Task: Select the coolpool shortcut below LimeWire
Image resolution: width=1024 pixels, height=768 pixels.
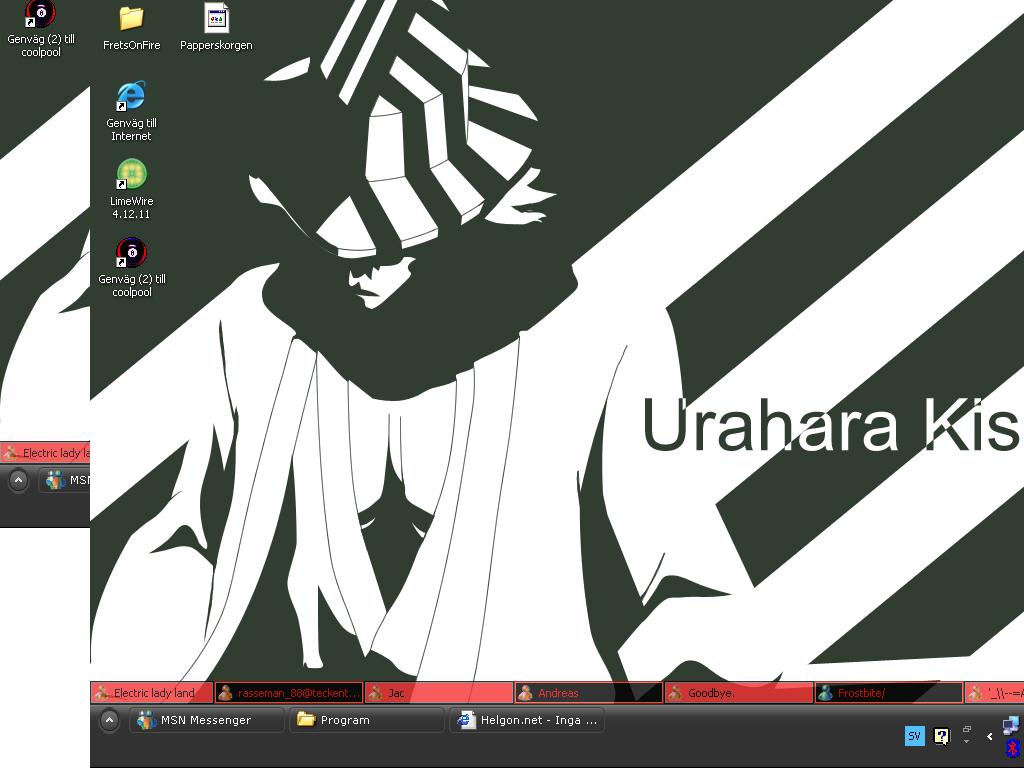Action: point(132,268)
